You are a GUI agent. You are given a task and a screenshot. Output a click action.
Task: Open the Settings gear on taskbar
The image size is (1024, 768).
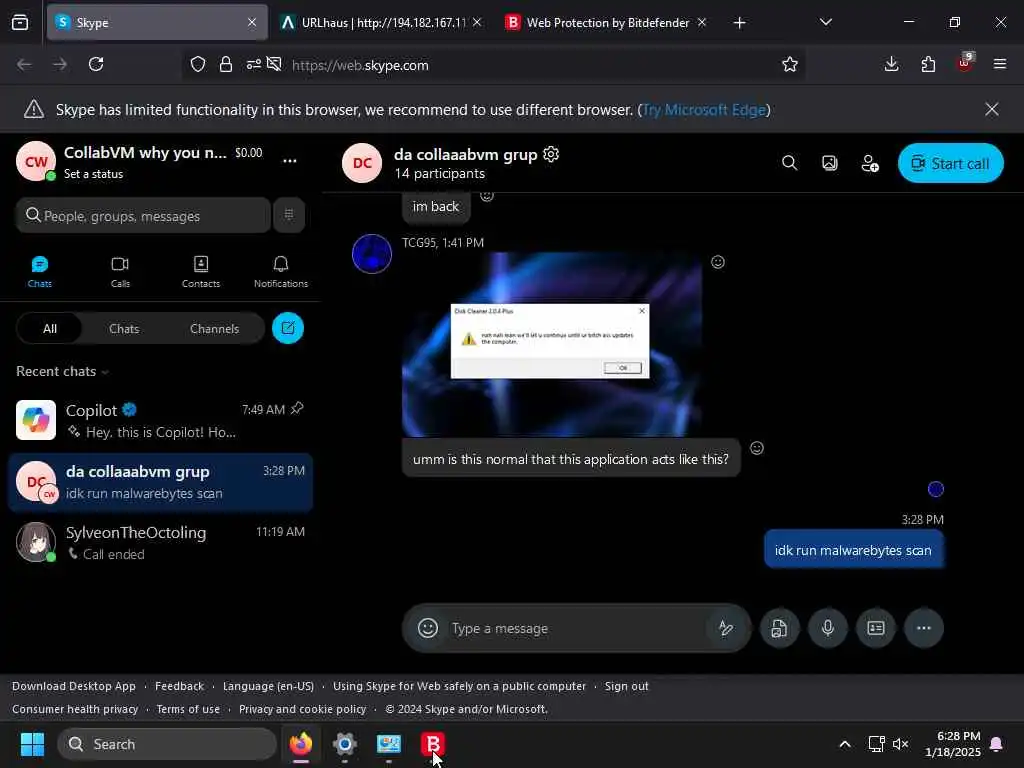click(x=345, y=744)
